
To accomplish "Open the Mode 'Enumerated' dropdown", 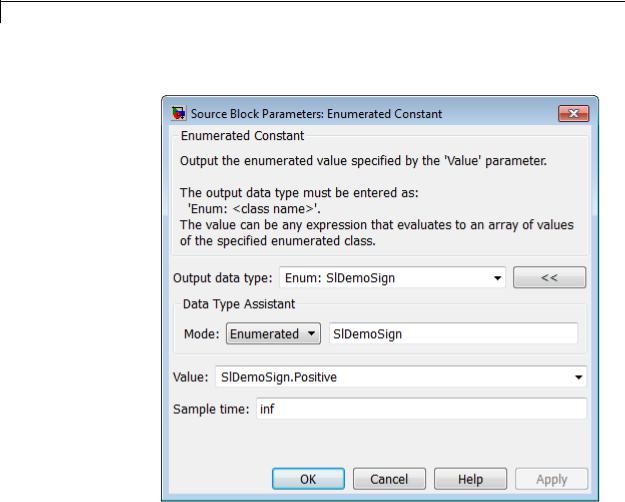I will tap(273, 333).
